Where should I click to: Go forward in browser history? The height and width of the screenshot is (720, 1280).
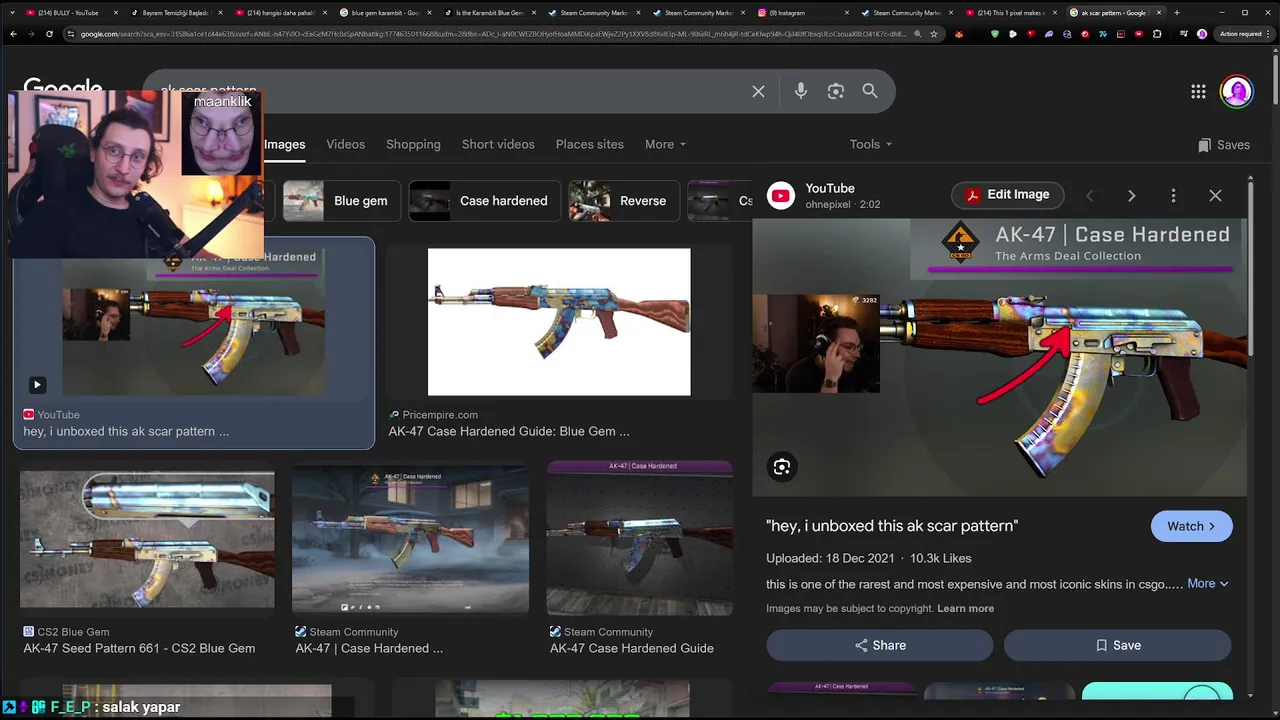[31, 34]
